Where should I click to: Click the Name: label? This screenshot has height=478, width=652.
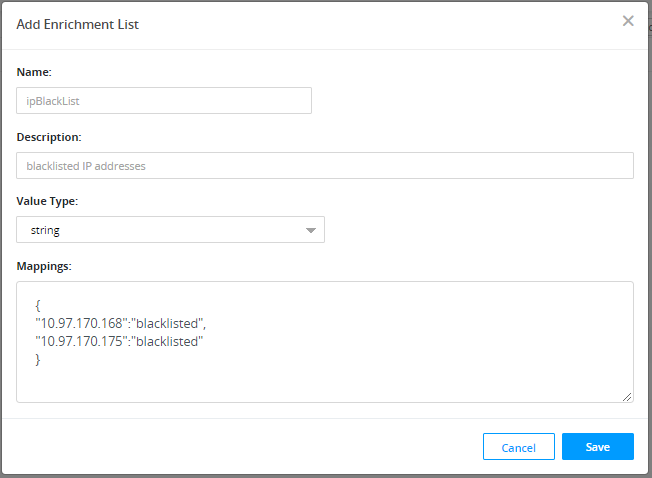34,72
